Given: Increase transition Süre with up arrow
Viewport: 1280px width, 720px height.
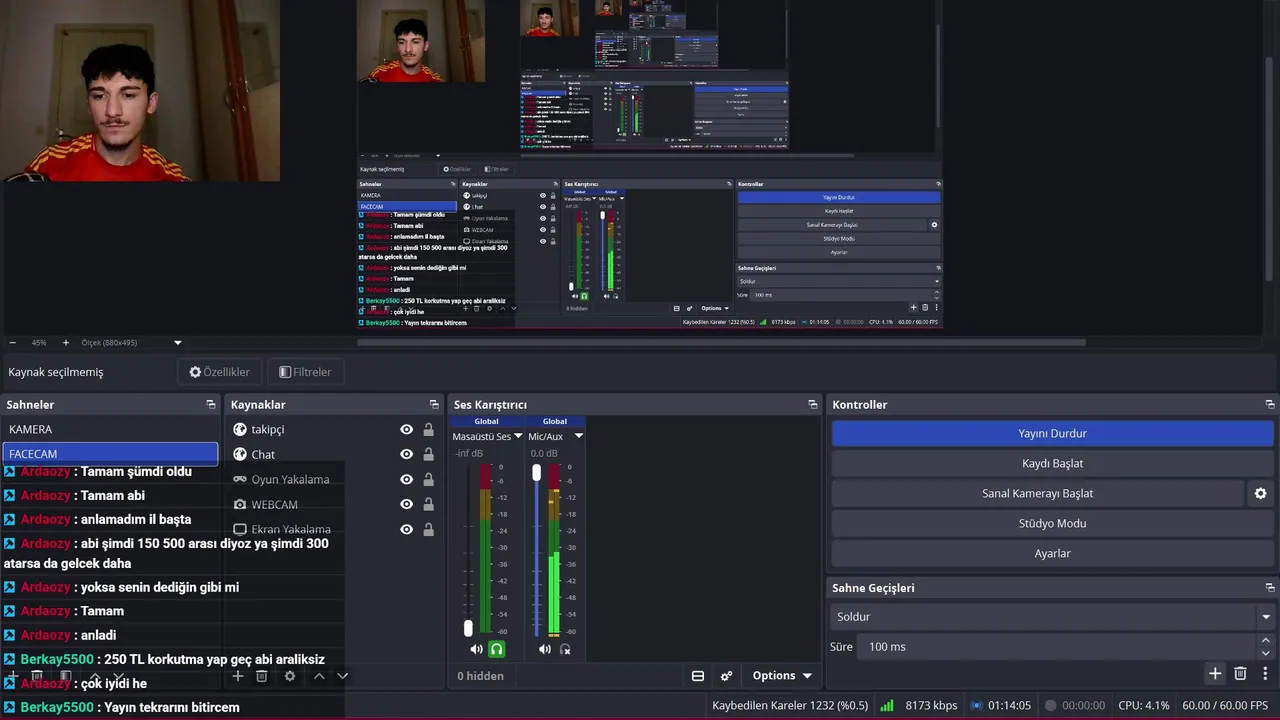Looking at the screenshot, I should click(1266, 641).
